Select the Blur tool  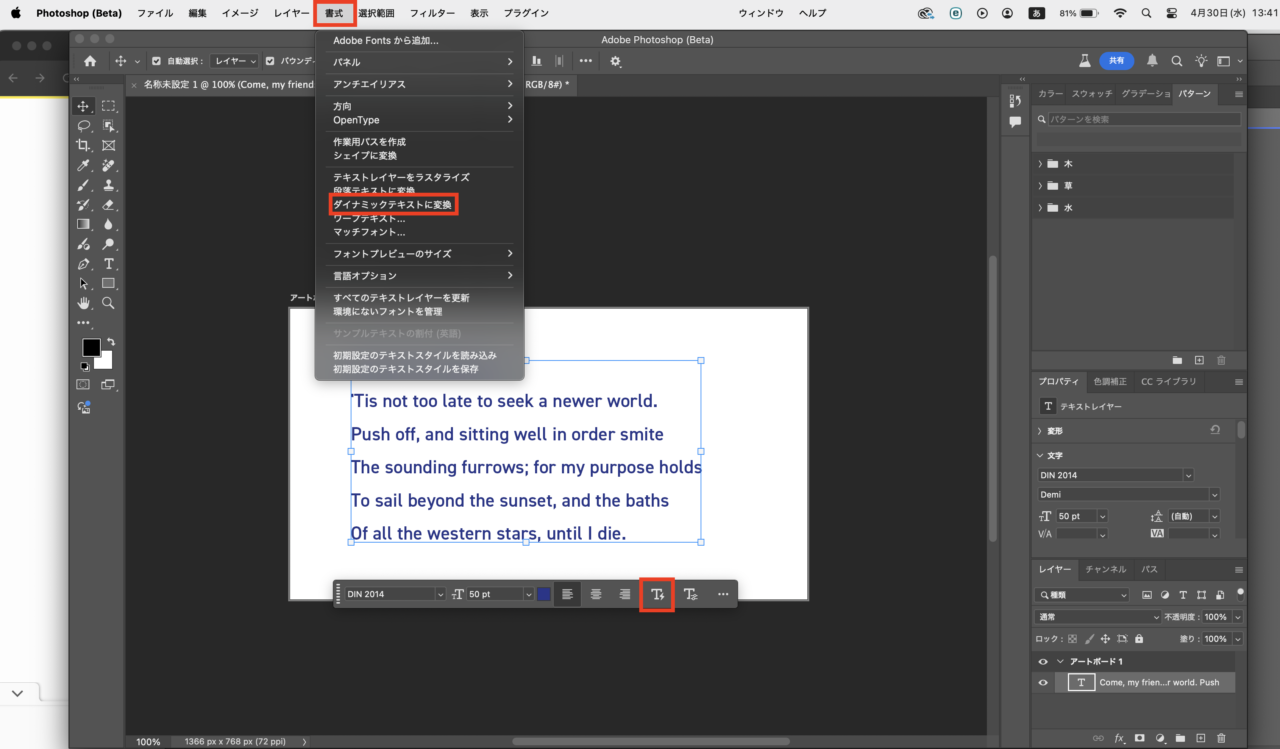click(108, 224)
